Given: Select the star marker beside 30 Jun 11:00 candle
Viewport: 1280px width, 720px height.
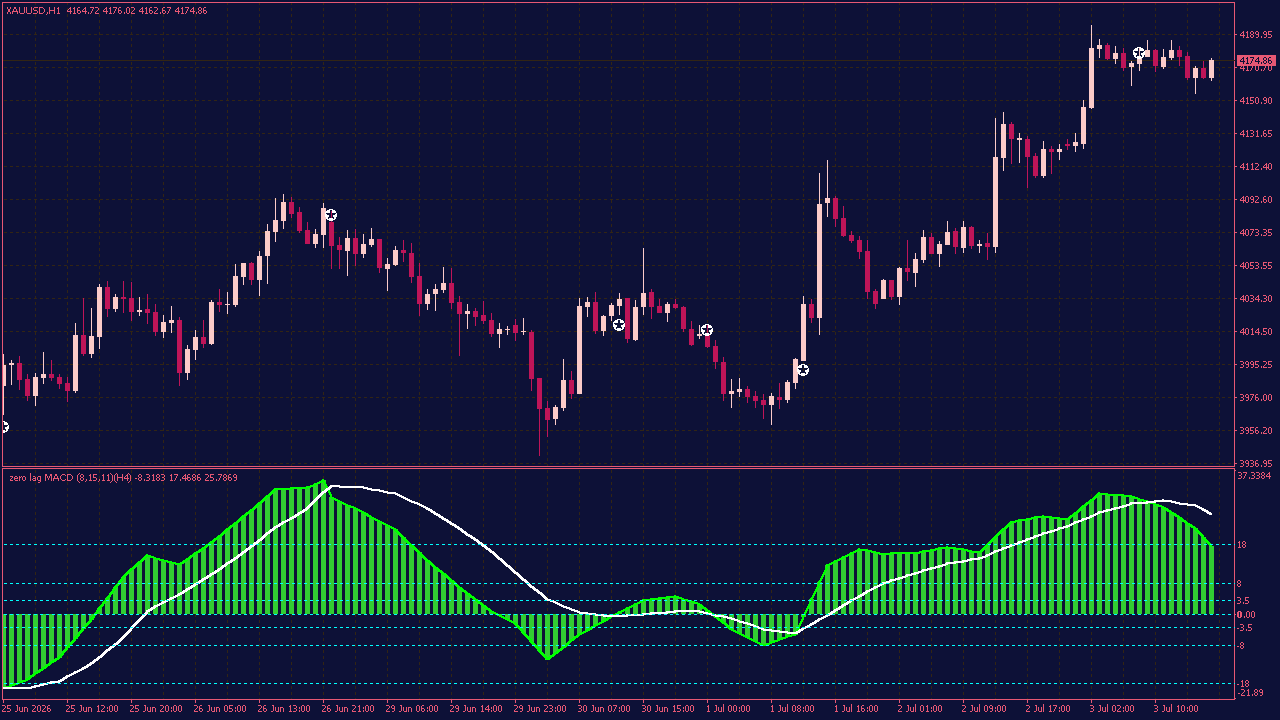Looking at the screenshot, I should pyautogui.click(x=619, y=324).
